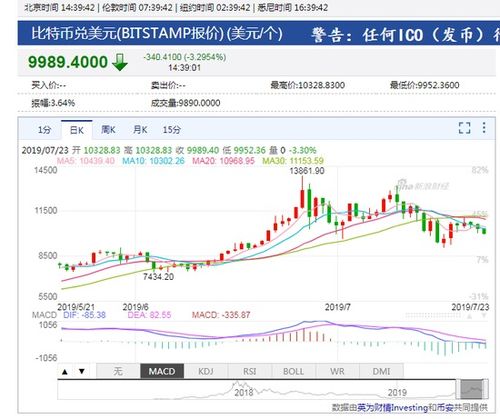Switch to the 月K chart tab

pyautogui.click(x=140, y=130)
